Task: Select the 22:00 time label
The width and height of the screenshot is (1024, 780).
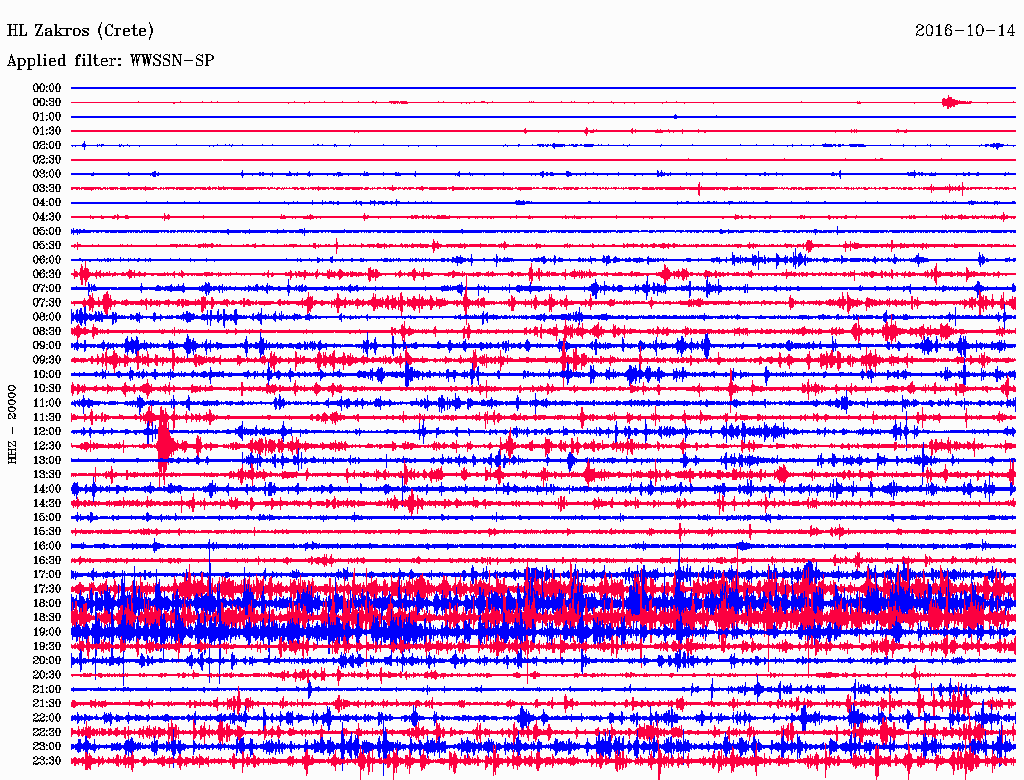Action: (x=47, y=719)
